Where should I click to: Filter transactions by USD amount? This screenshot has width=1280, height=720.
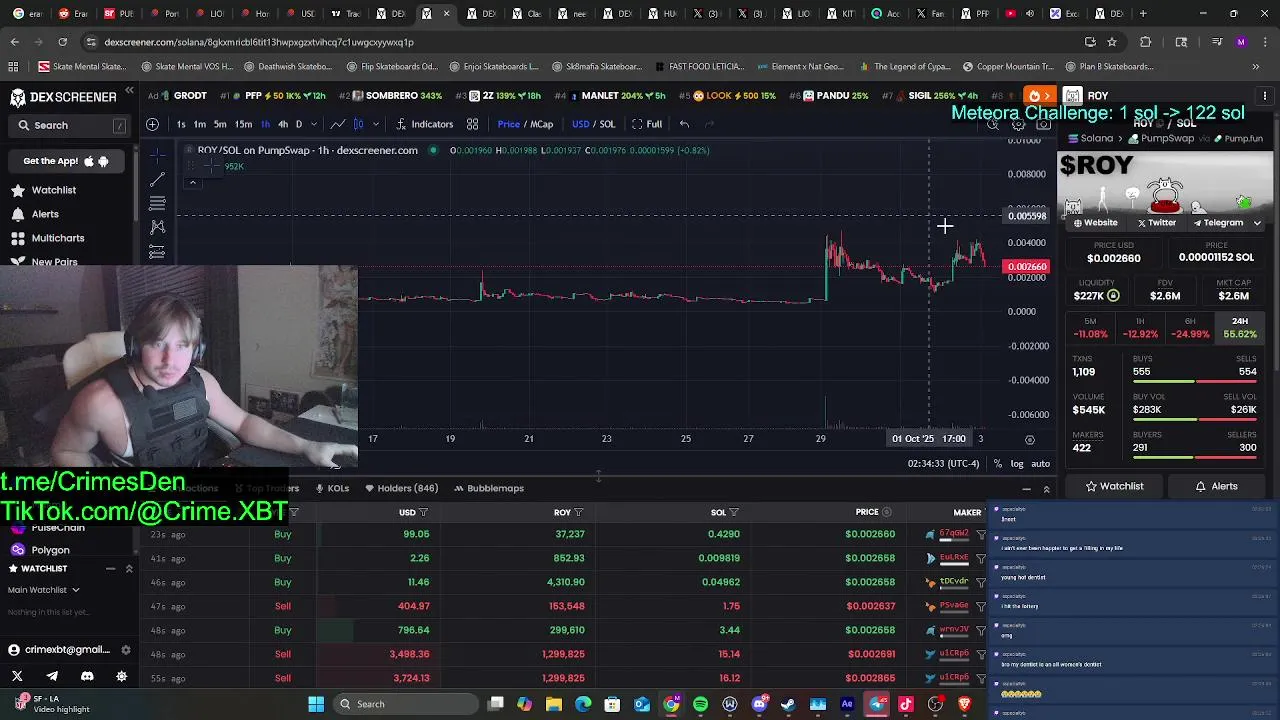tap(423, 513)
